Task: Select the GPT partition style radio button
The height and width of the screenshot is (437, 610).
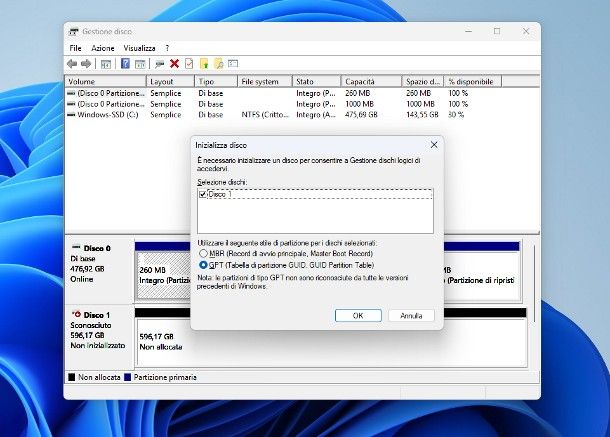Action: 204,265
